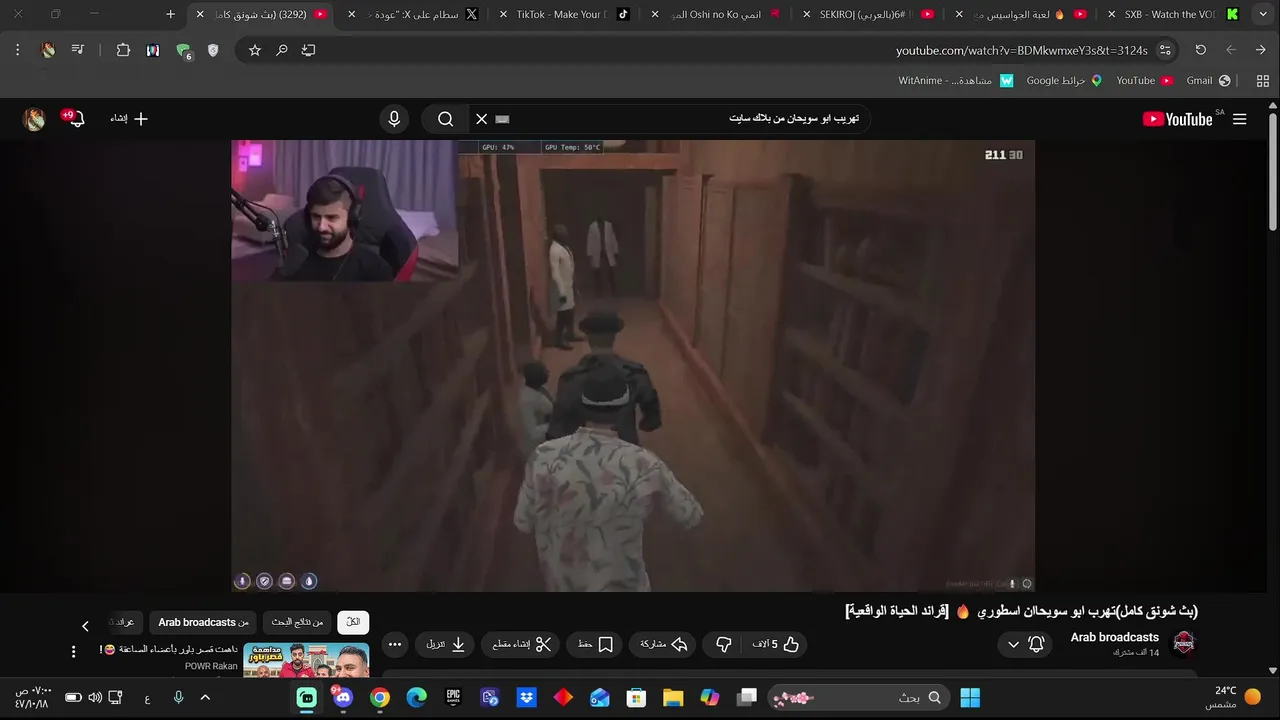Switch to the X سطام tab
Image resolution: width=1280 pixels, height=720 pixels.
(x=415, y=14)
